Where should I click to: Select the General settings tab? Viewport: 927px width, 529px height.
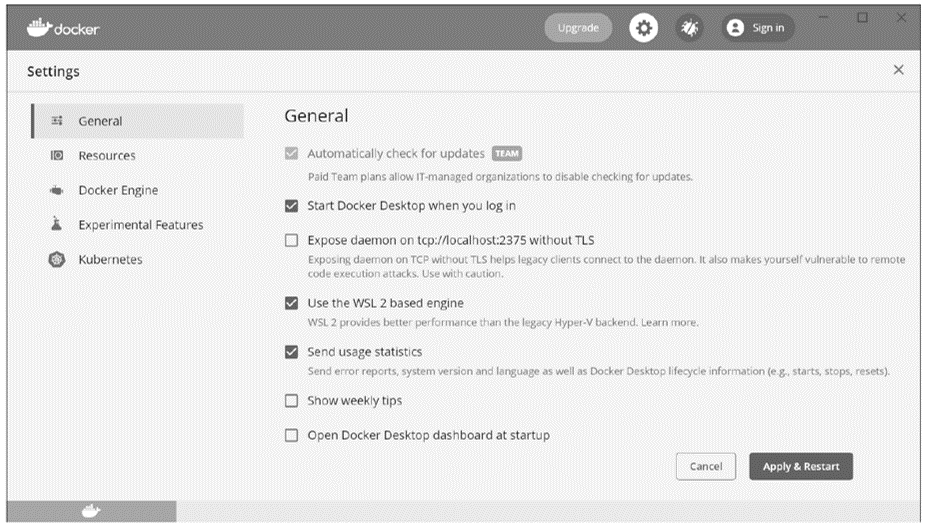coord(138,121)
